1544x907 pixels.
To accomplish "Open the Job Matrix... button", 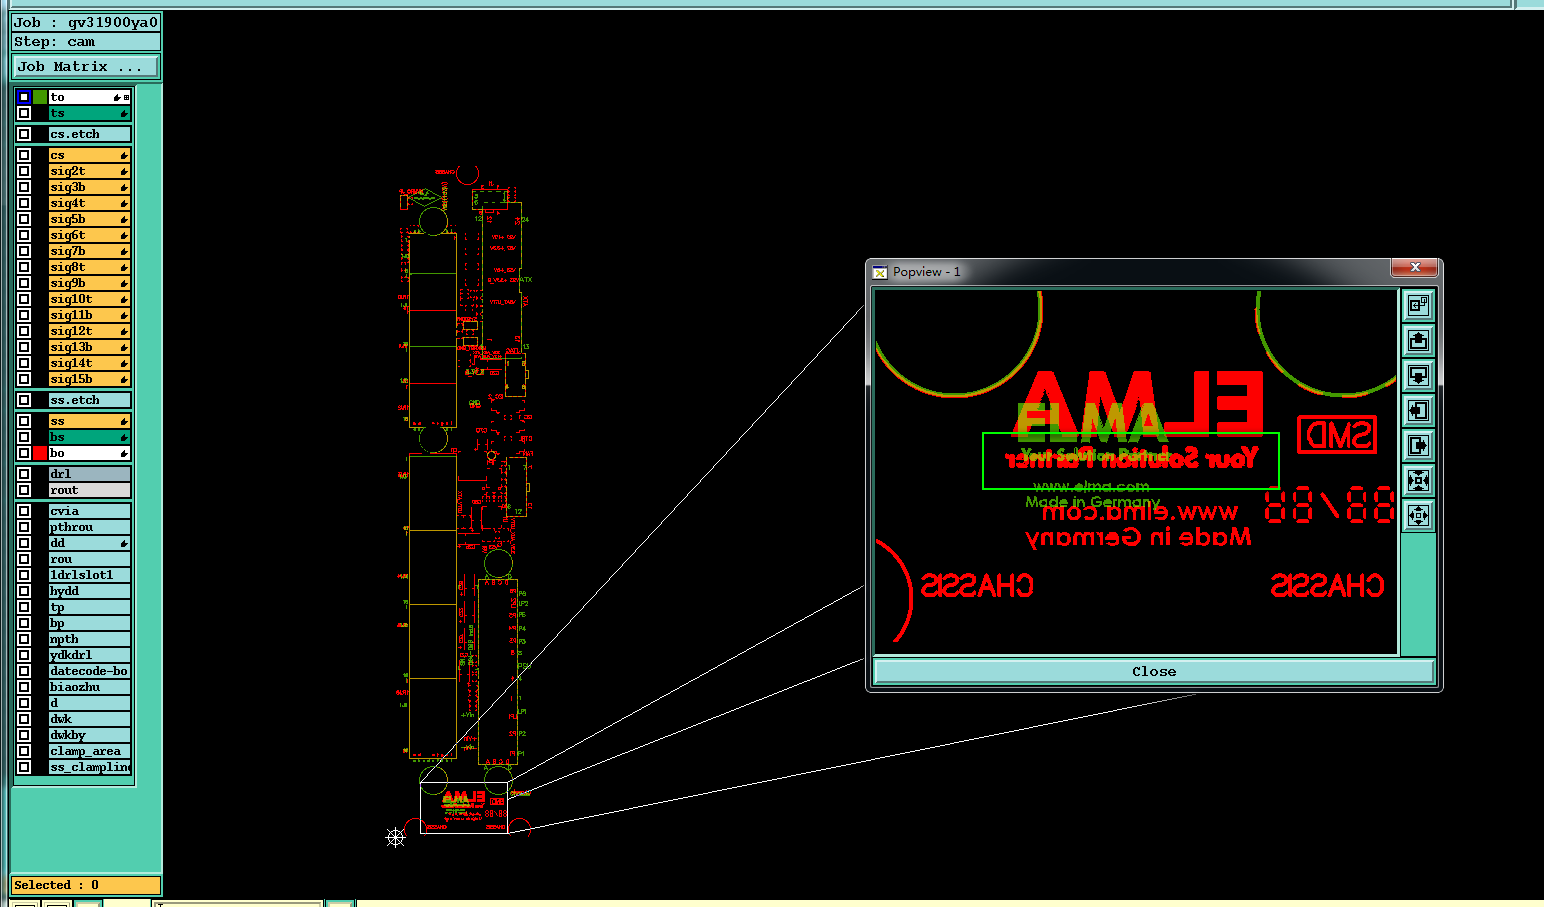I will [86, 66].
